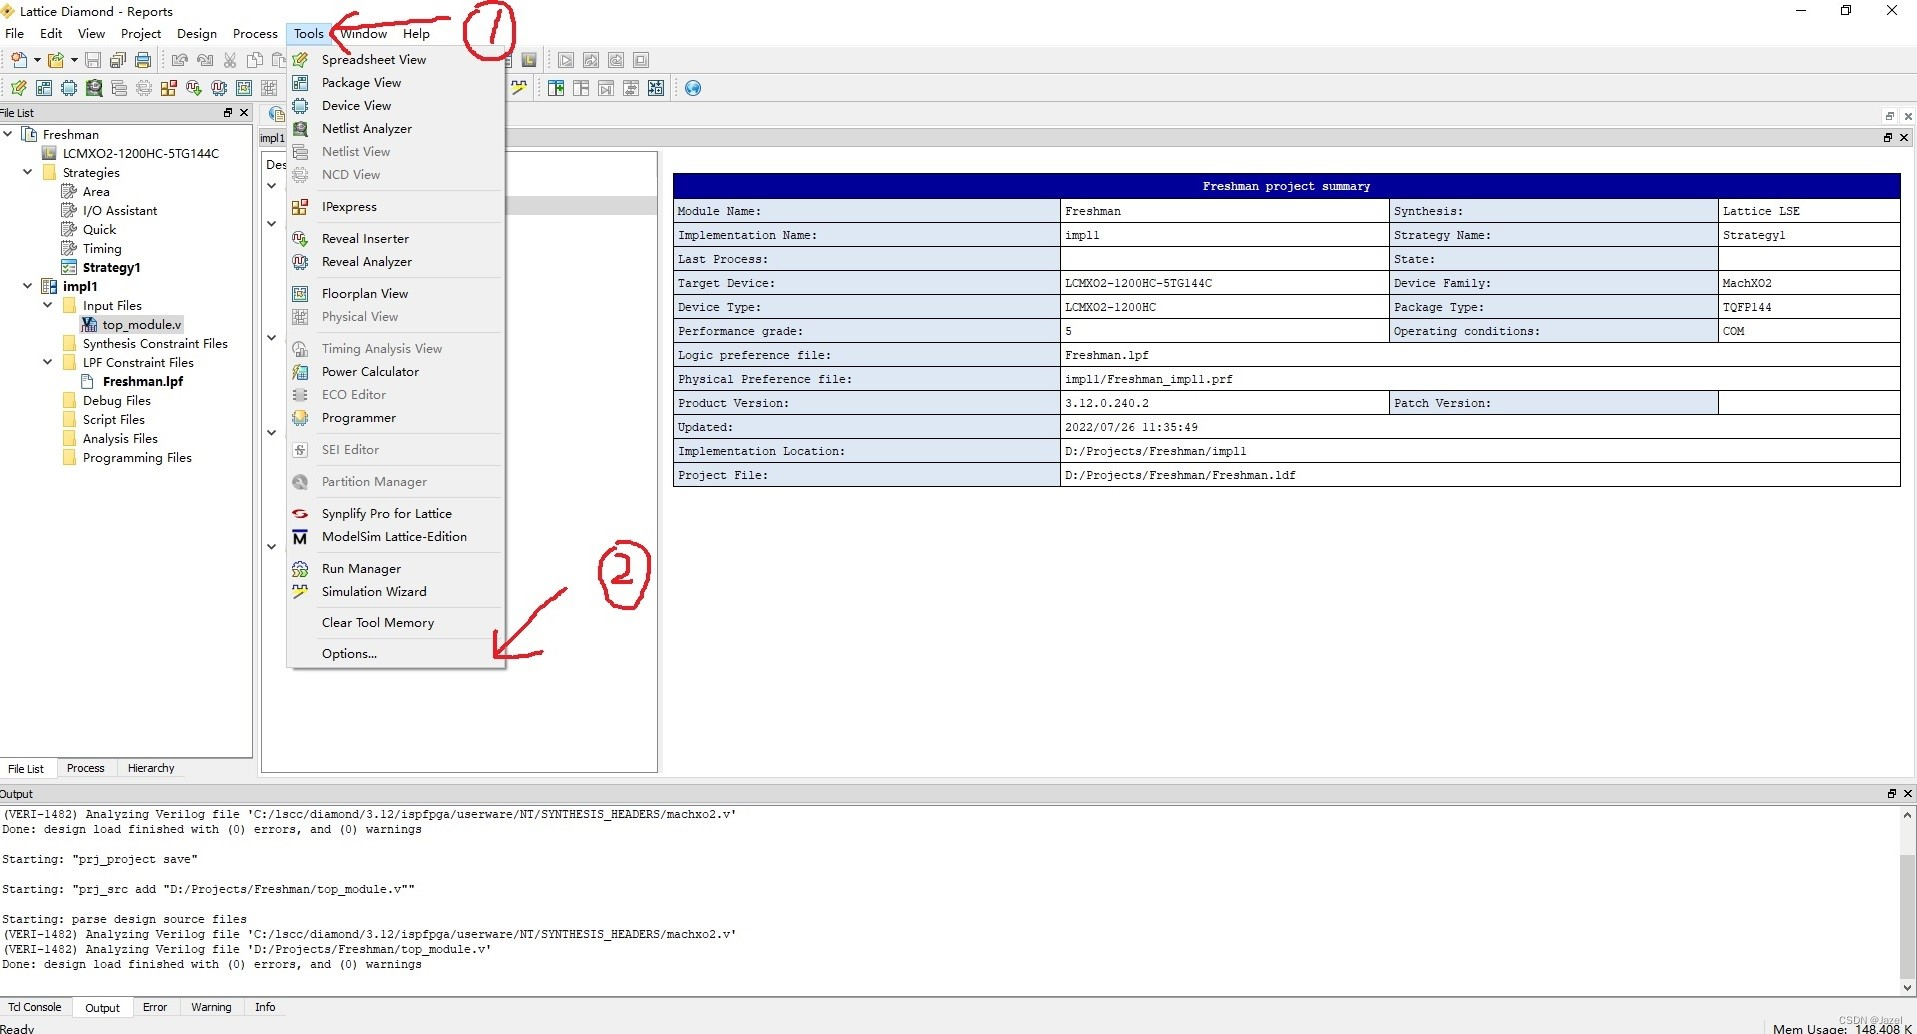Select the I/O Assistant strategy
1917x1034 pixels.
pos(119,210)
